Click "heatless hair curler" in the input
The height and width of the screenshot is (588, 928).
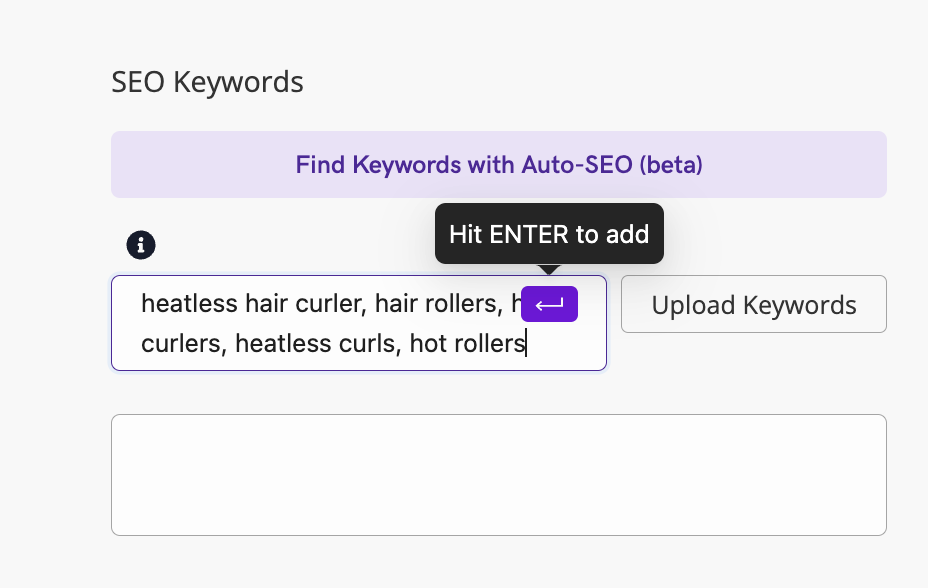pos(247,303)
